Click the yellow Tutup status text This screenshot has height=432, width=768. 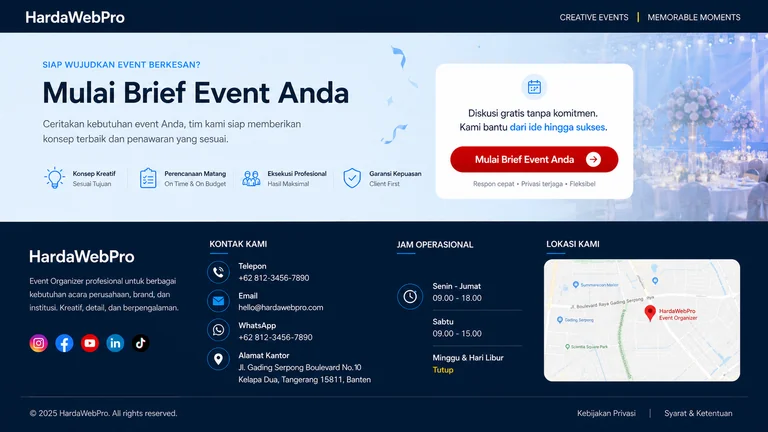click(443, 370)
